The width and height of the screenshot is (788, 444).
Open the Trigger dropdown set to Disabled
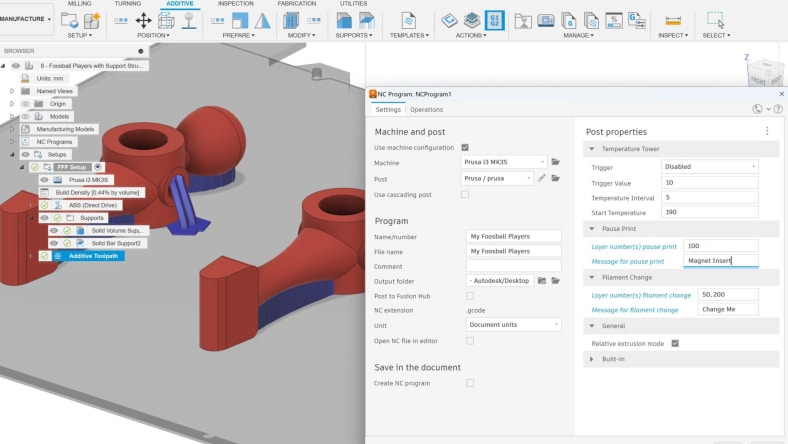click(x=709, y=167)
